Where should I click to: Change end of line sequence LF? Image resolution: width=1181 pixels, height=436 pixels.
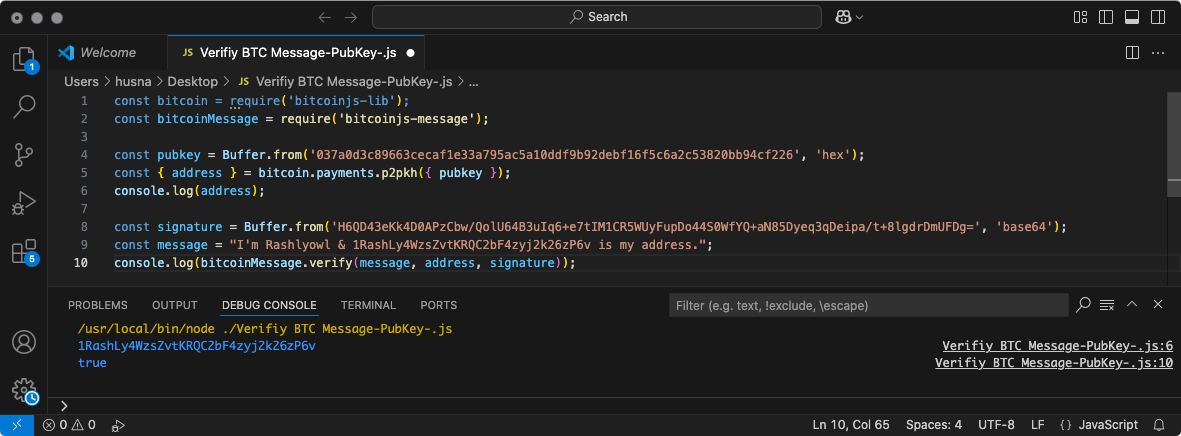(x=1037, y=425)
